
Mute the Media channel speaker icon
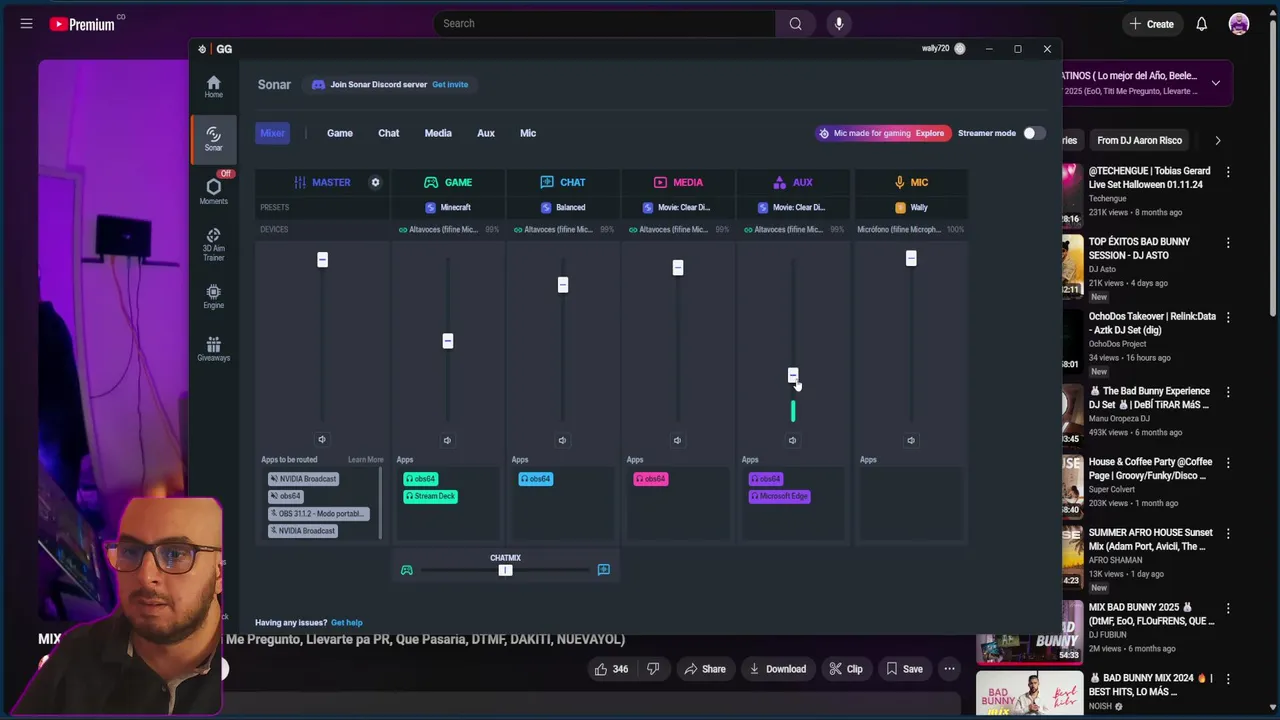677,440
